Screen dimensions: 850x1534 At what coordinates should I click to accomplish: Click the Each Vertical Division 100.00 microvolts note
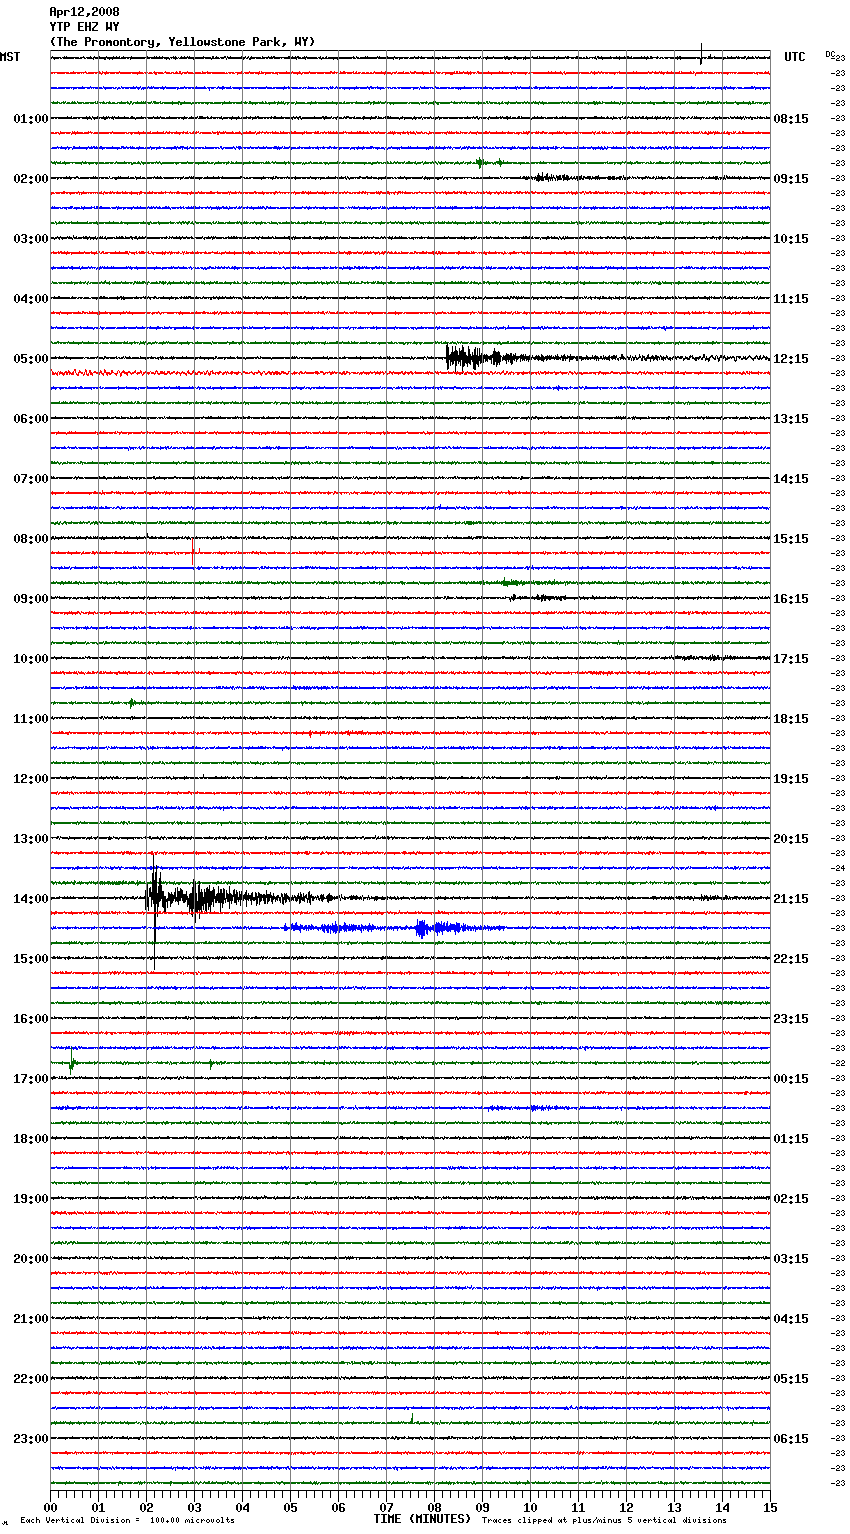click(127, 1520)
